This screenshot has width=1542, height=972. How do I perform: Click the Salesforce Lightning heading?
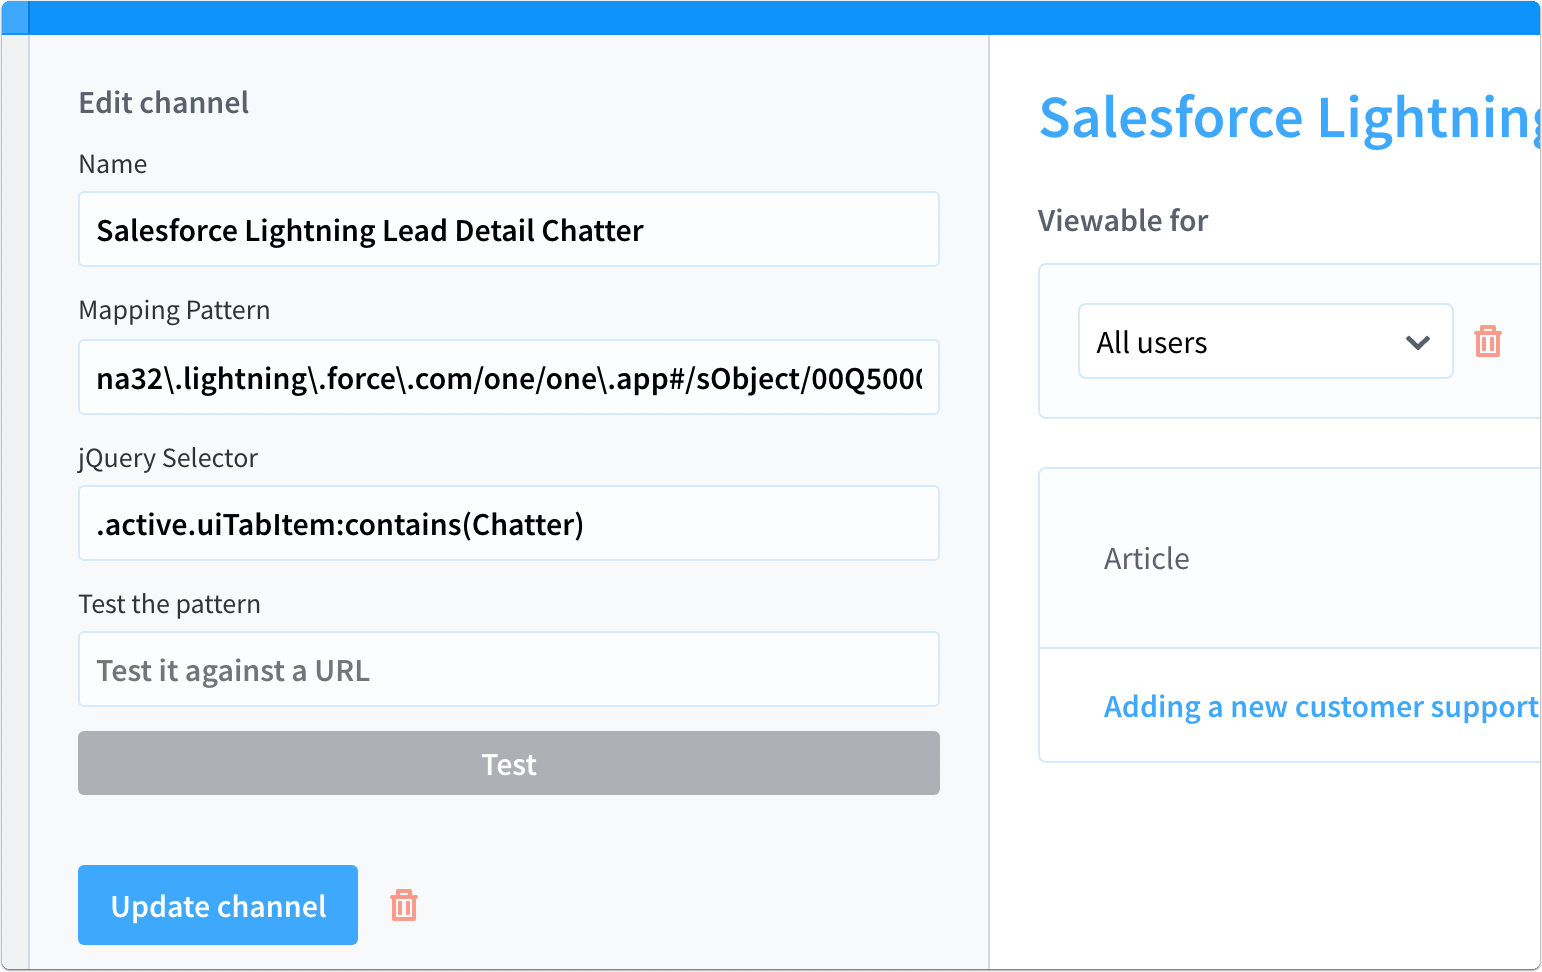click(1289, 117)
